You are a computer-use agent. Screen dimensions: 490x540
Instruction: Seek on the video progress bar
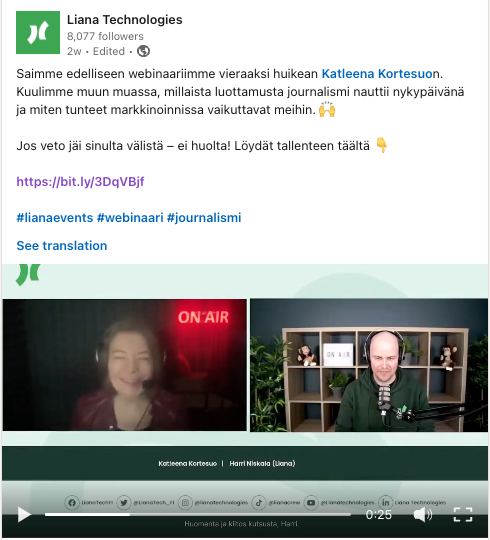click(x=198, y=515)
